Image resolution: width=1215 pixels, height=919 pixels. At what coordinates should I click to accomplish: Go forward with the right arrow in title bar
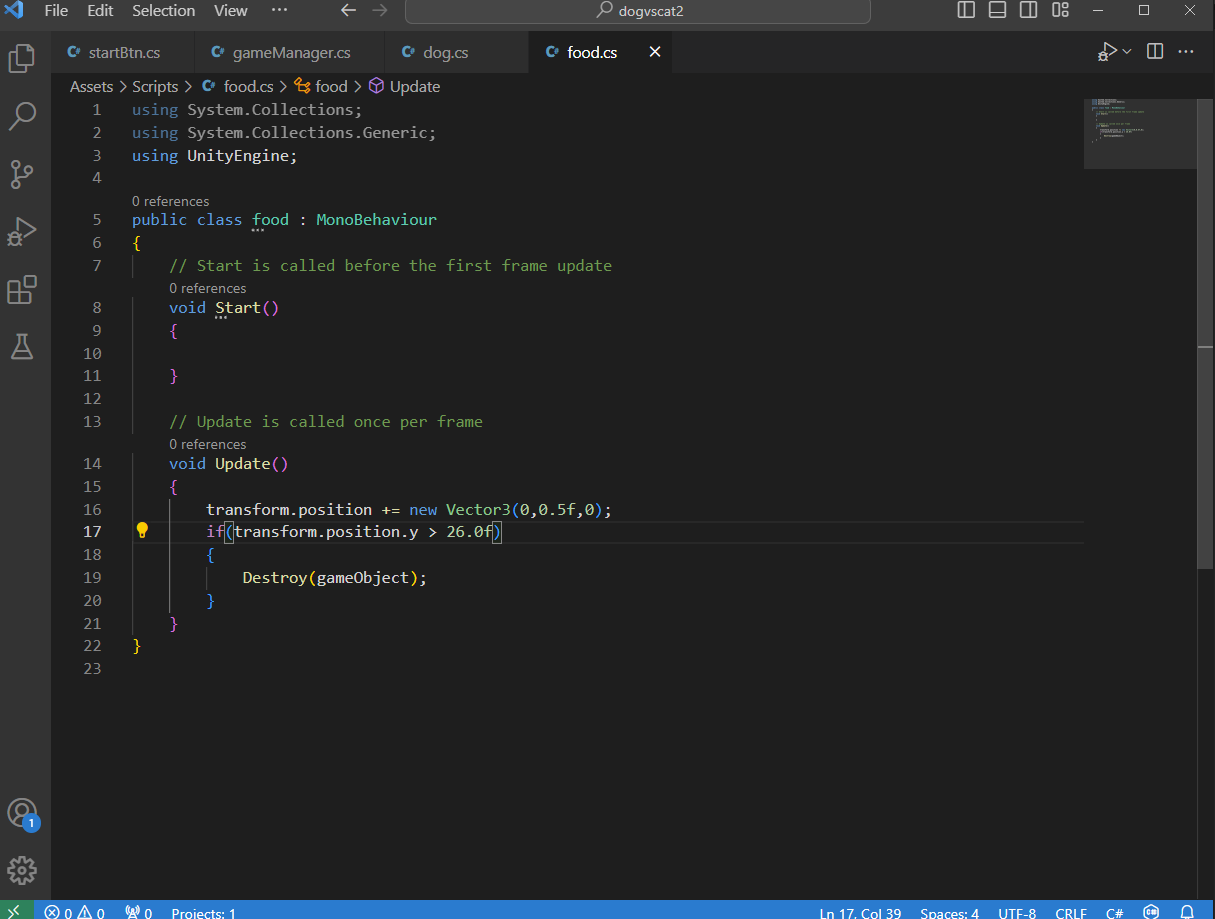379,11
